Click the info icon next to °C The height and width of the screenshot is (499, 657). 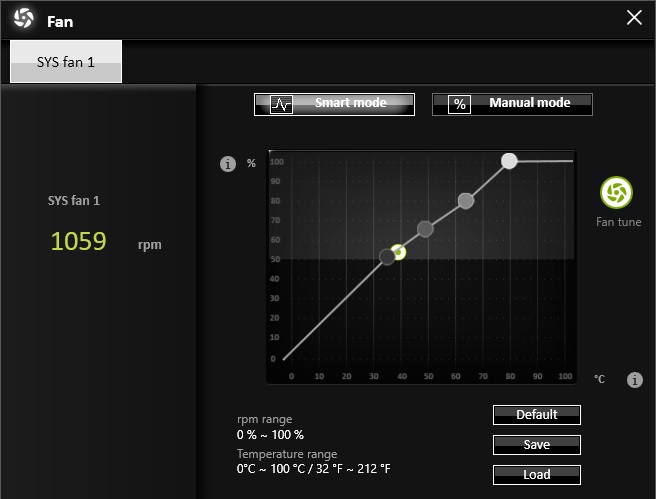[x=634, y=380]
